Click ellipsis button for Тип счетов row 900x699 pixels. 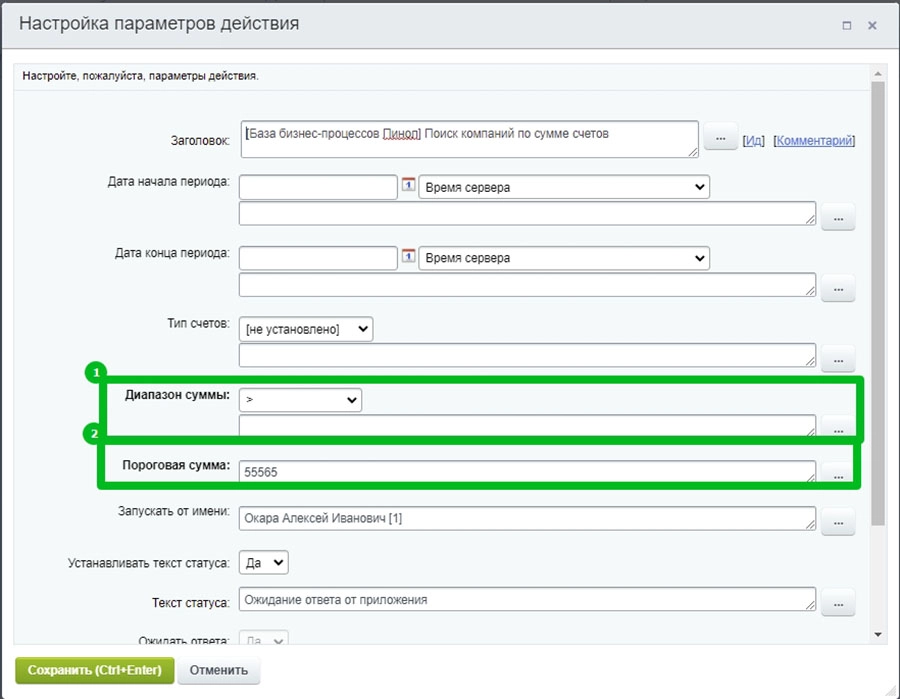(x=838, y=357)
